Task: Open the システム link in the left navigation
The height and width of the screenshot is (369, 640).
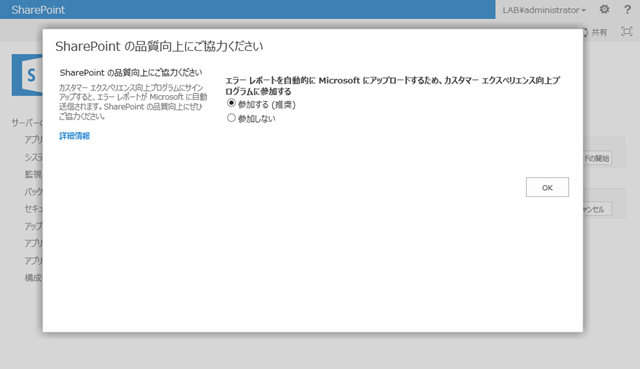Action: 33,157
